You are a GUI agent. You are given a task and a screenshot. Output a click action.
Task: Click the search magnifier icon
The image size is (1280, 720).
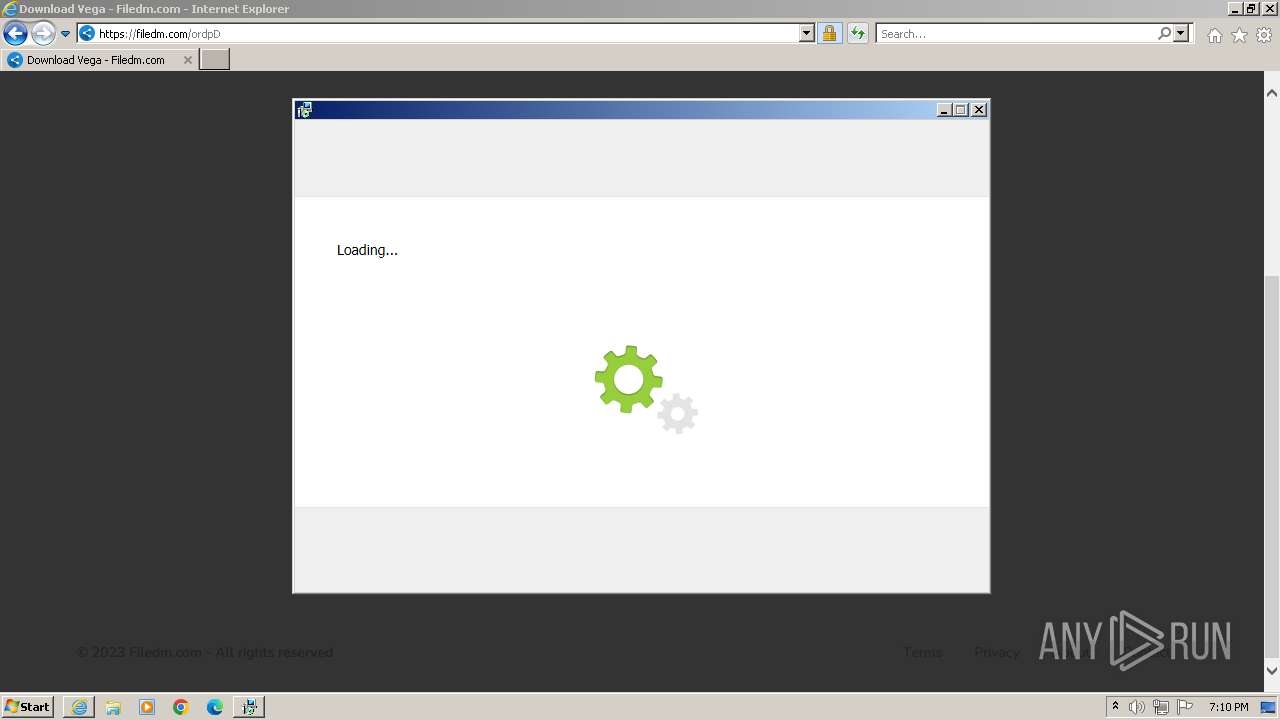tap(1164, 34)
